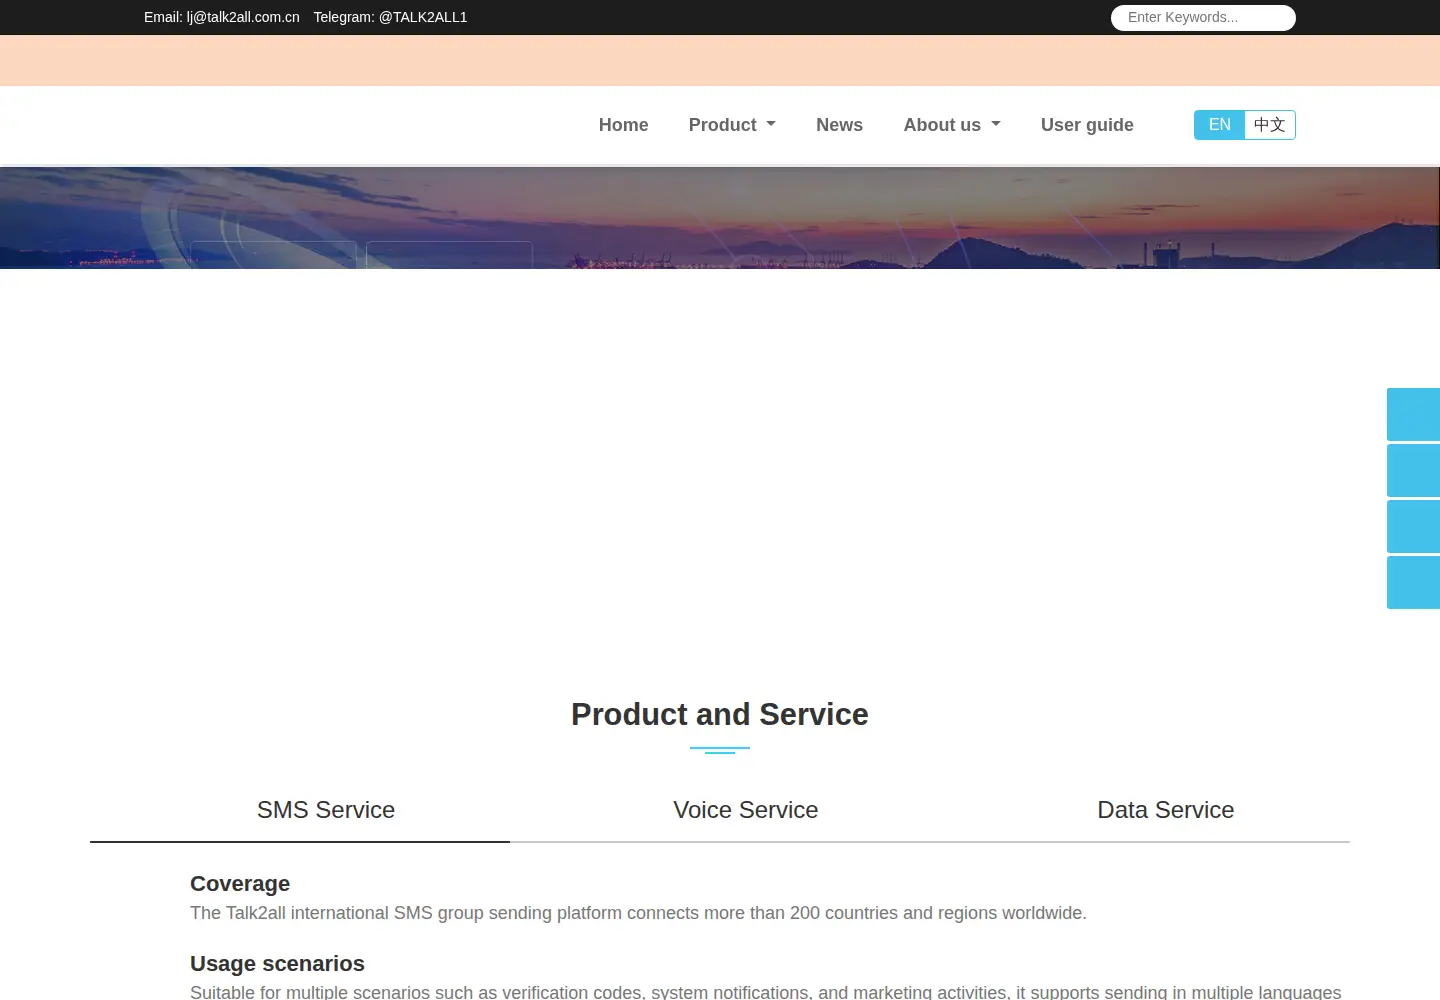Switch the language to 中文
The image size is (1440, 1000).
tap(1270, 125)
